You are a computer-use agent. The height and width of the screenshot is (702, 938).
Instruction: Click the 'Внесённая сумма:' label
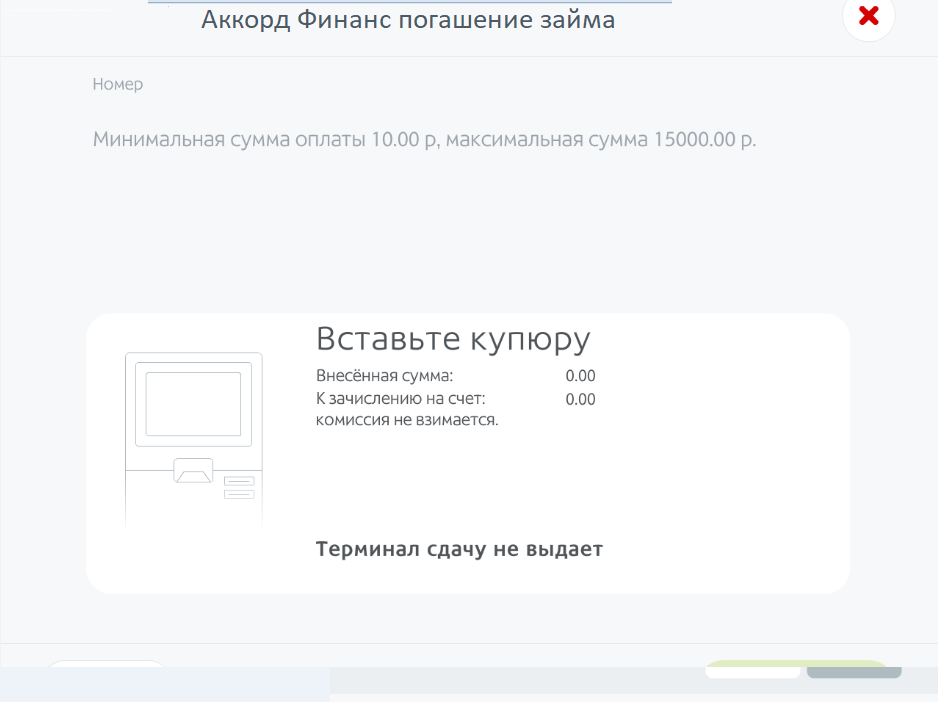tap(385, 376)
